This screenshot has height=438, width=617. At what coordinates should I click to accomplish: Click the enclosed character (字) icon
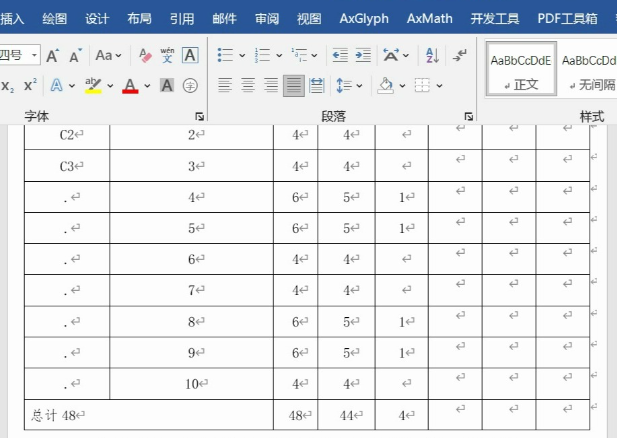pos(190,86)
